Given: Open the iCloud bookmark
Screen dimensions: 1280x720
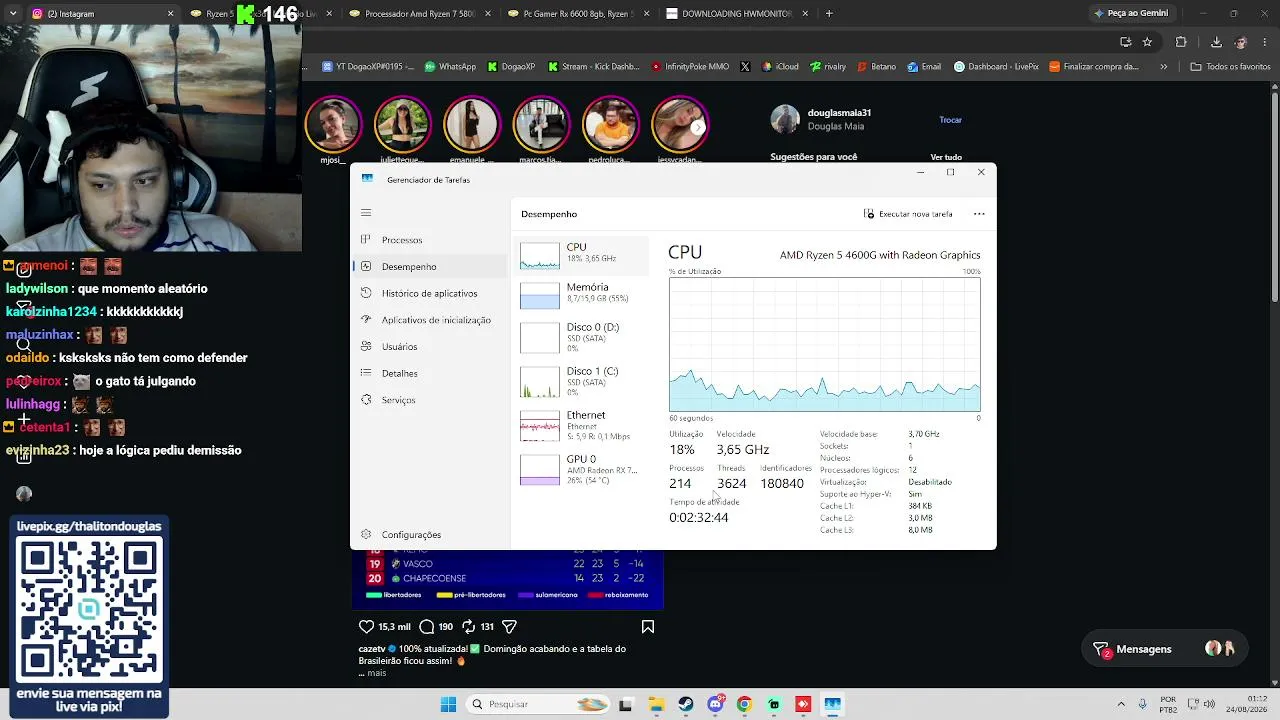Looking at the screenshot, I should 780,67.
